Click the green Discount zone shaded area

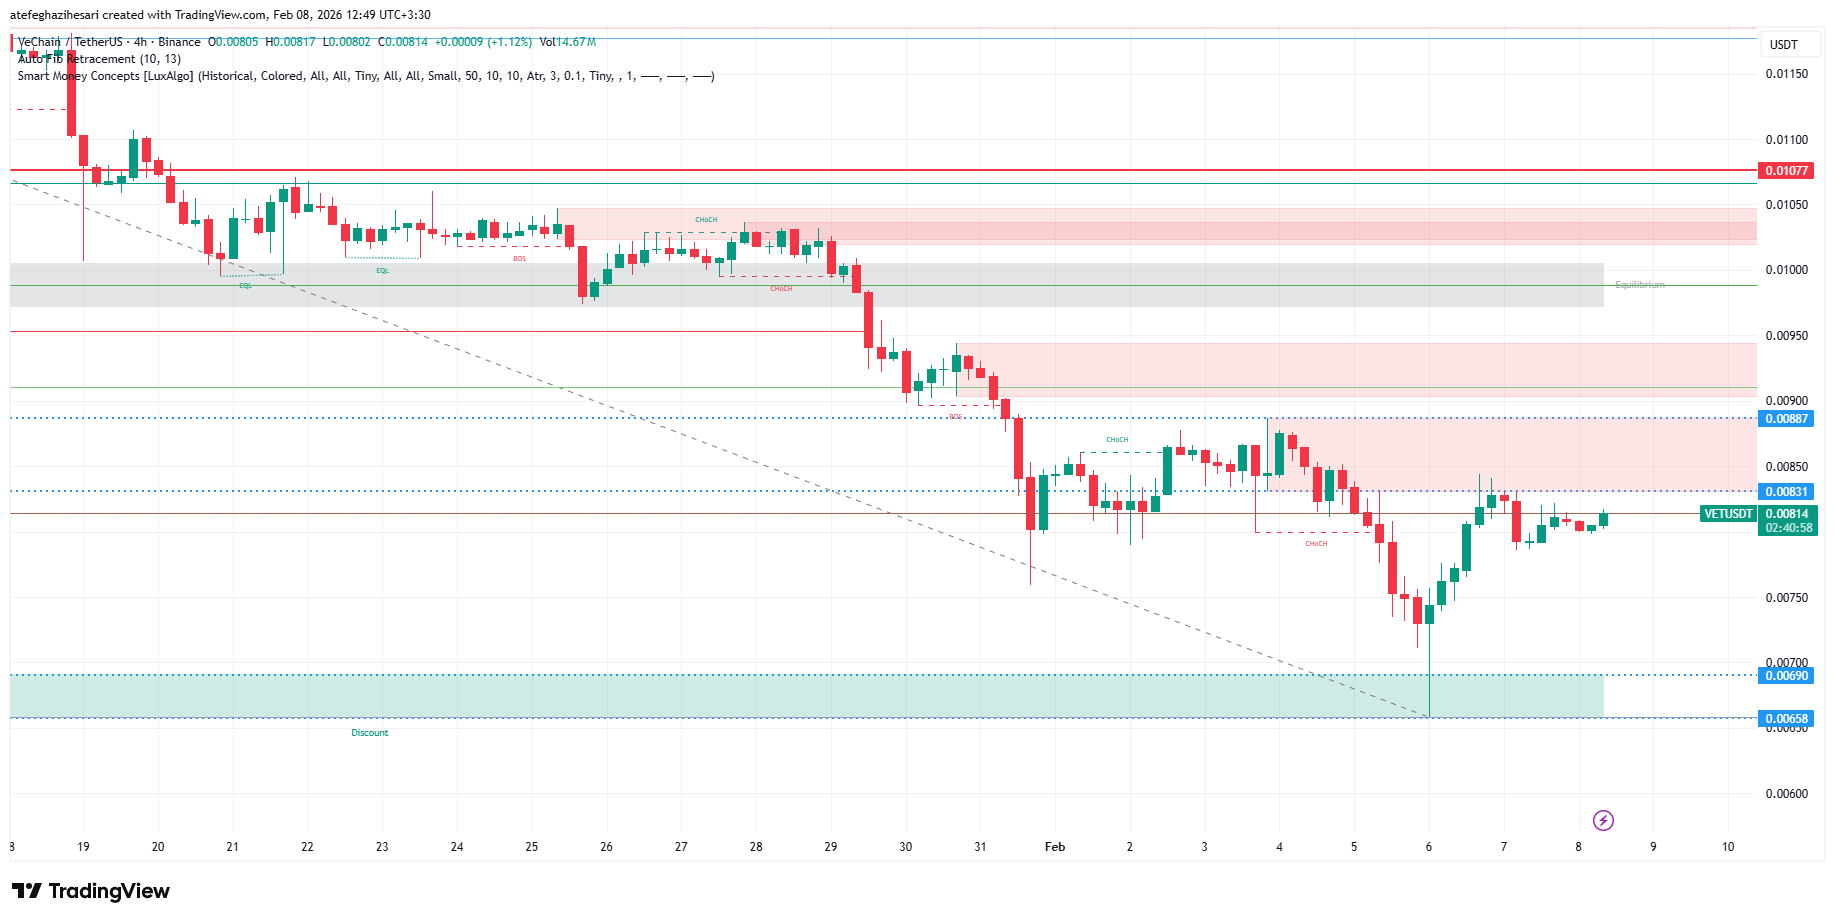click(800, 696)
